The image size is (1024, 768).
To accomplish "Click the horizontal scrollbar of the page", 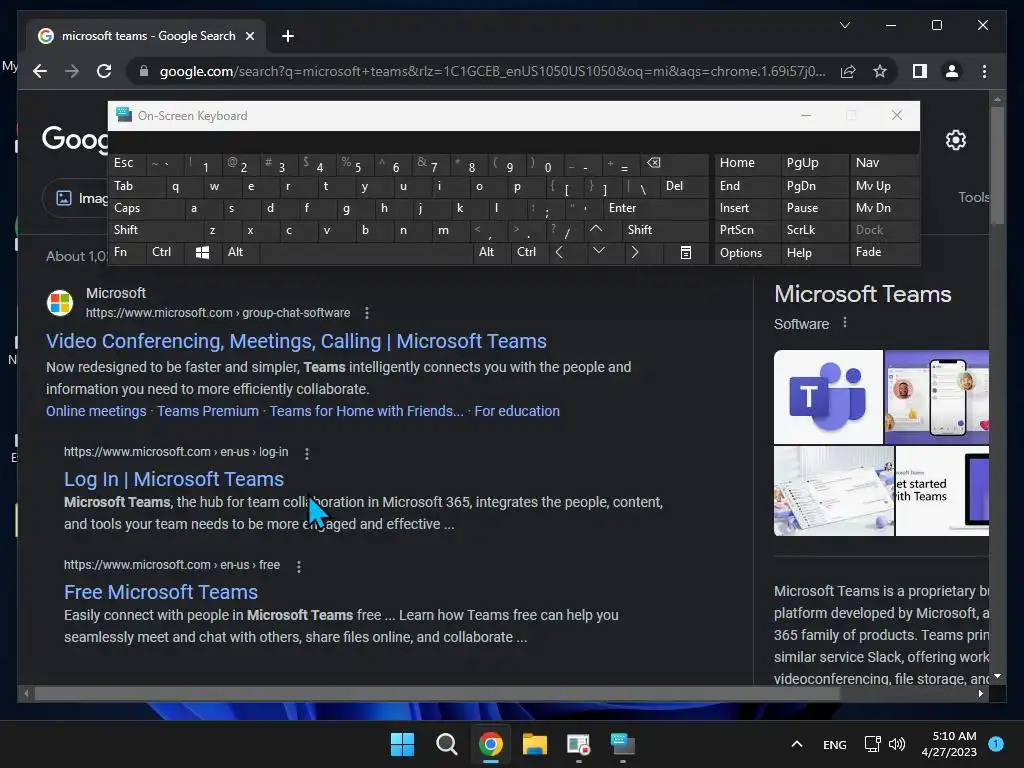I will [436, 694].
